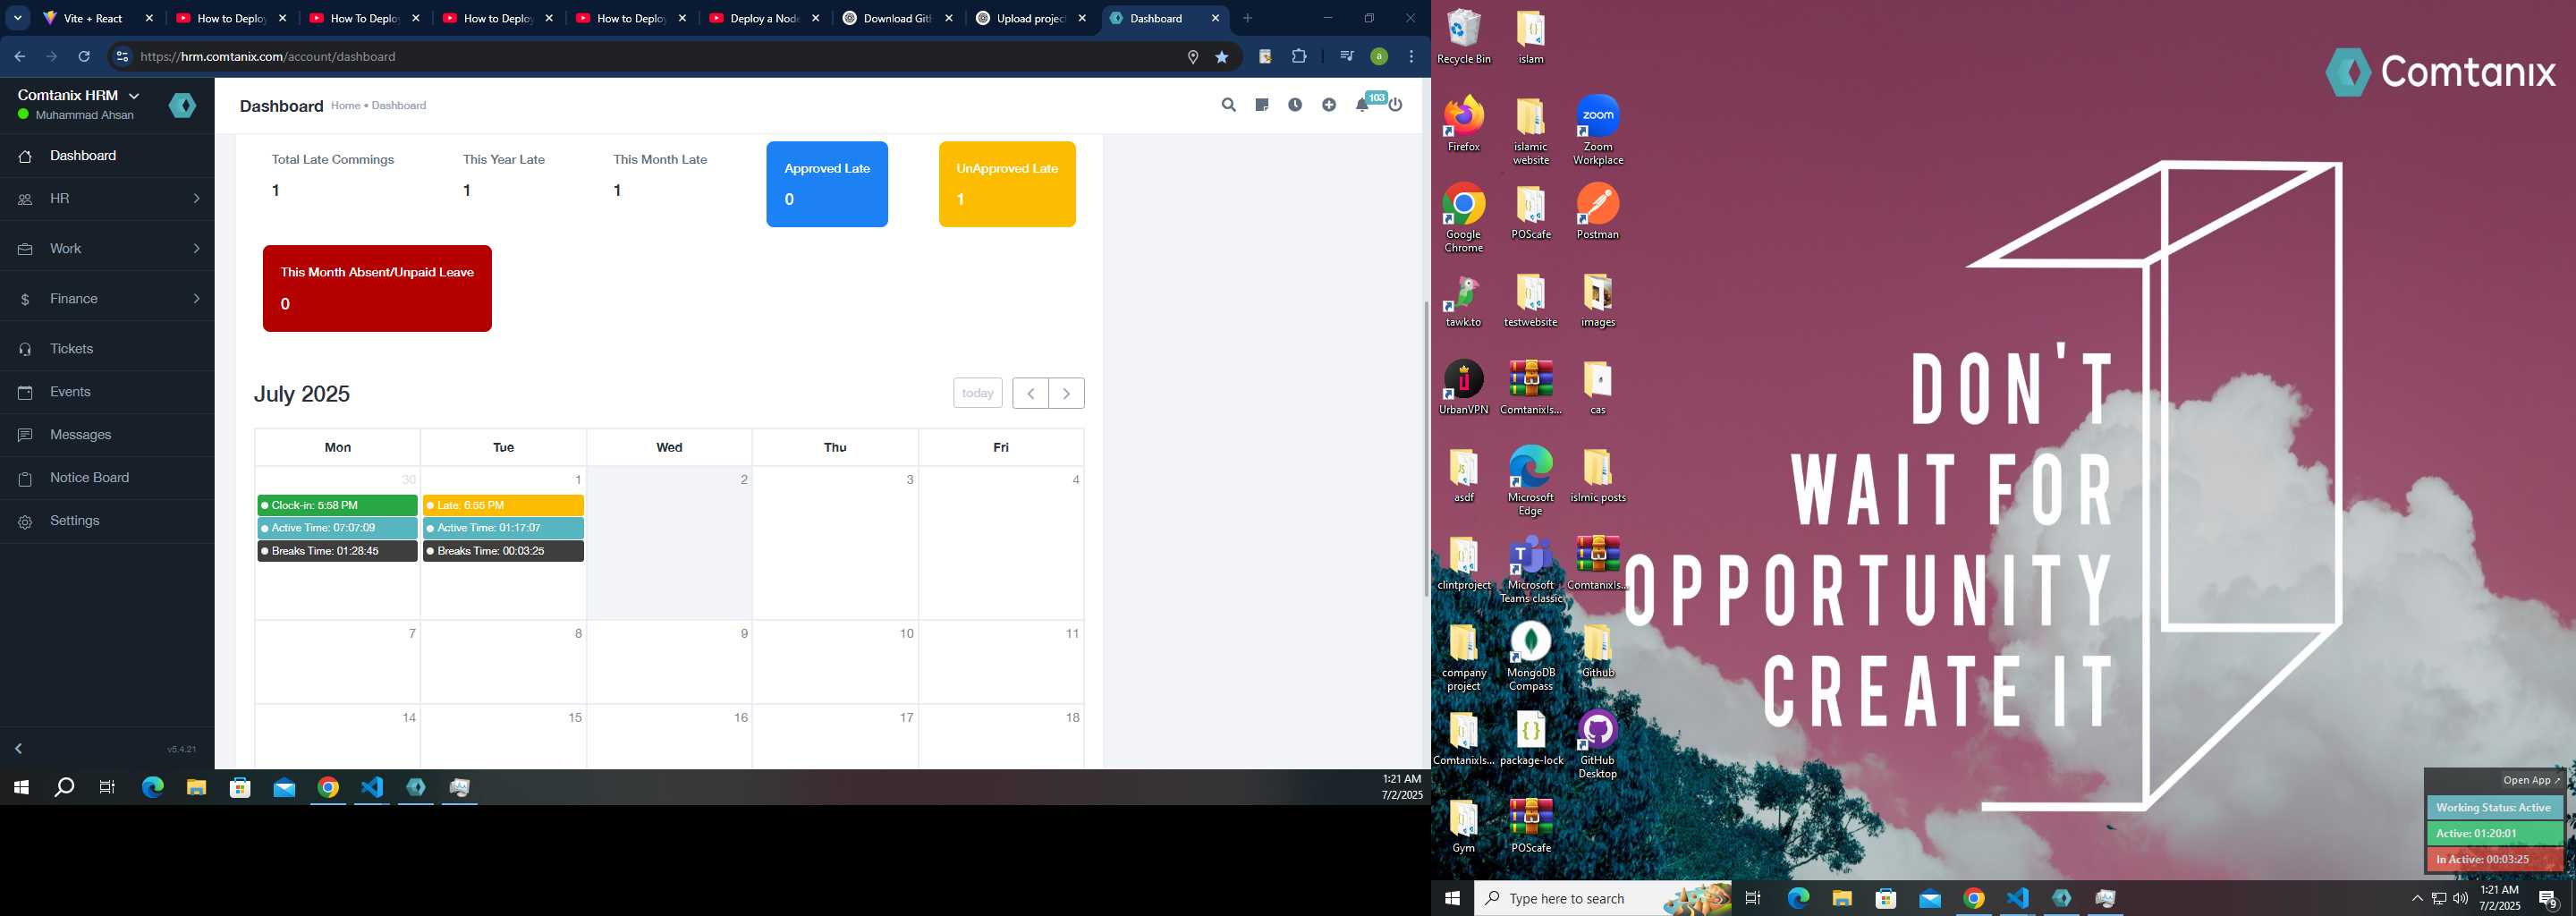Viewport: 2576px width, 916px height.
Task: Click the calendar today button
Action: click(977, 393)
